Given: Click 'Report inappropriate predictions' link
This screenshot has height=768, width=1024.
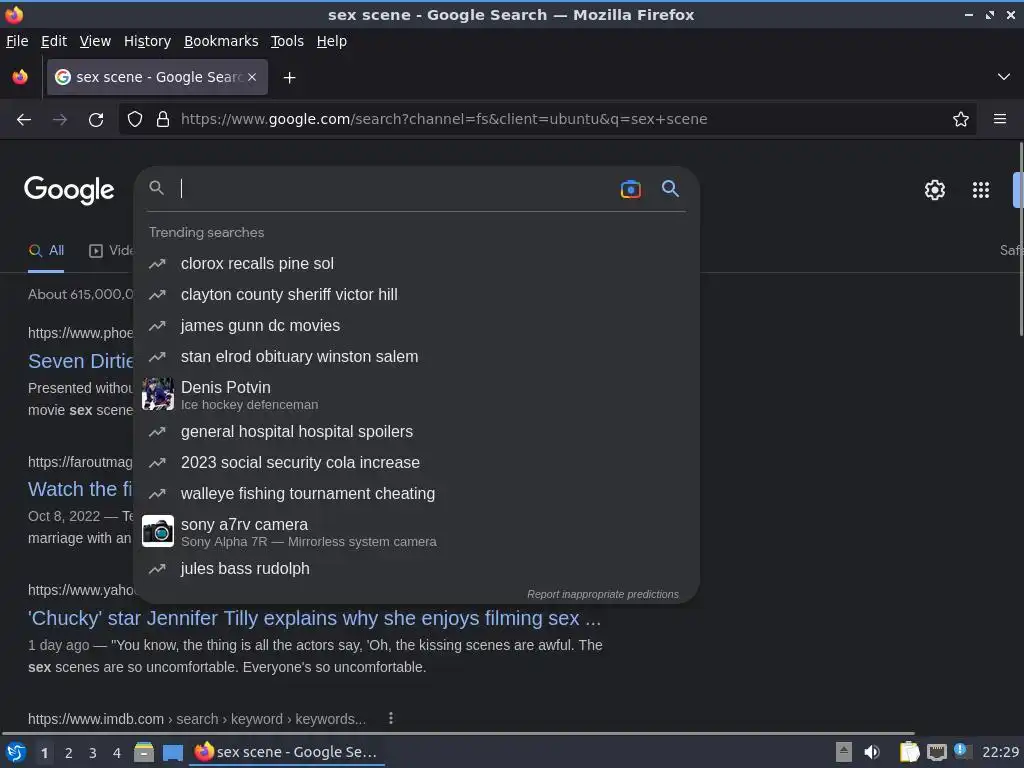Looking at the screenshot, I should 603,594.
